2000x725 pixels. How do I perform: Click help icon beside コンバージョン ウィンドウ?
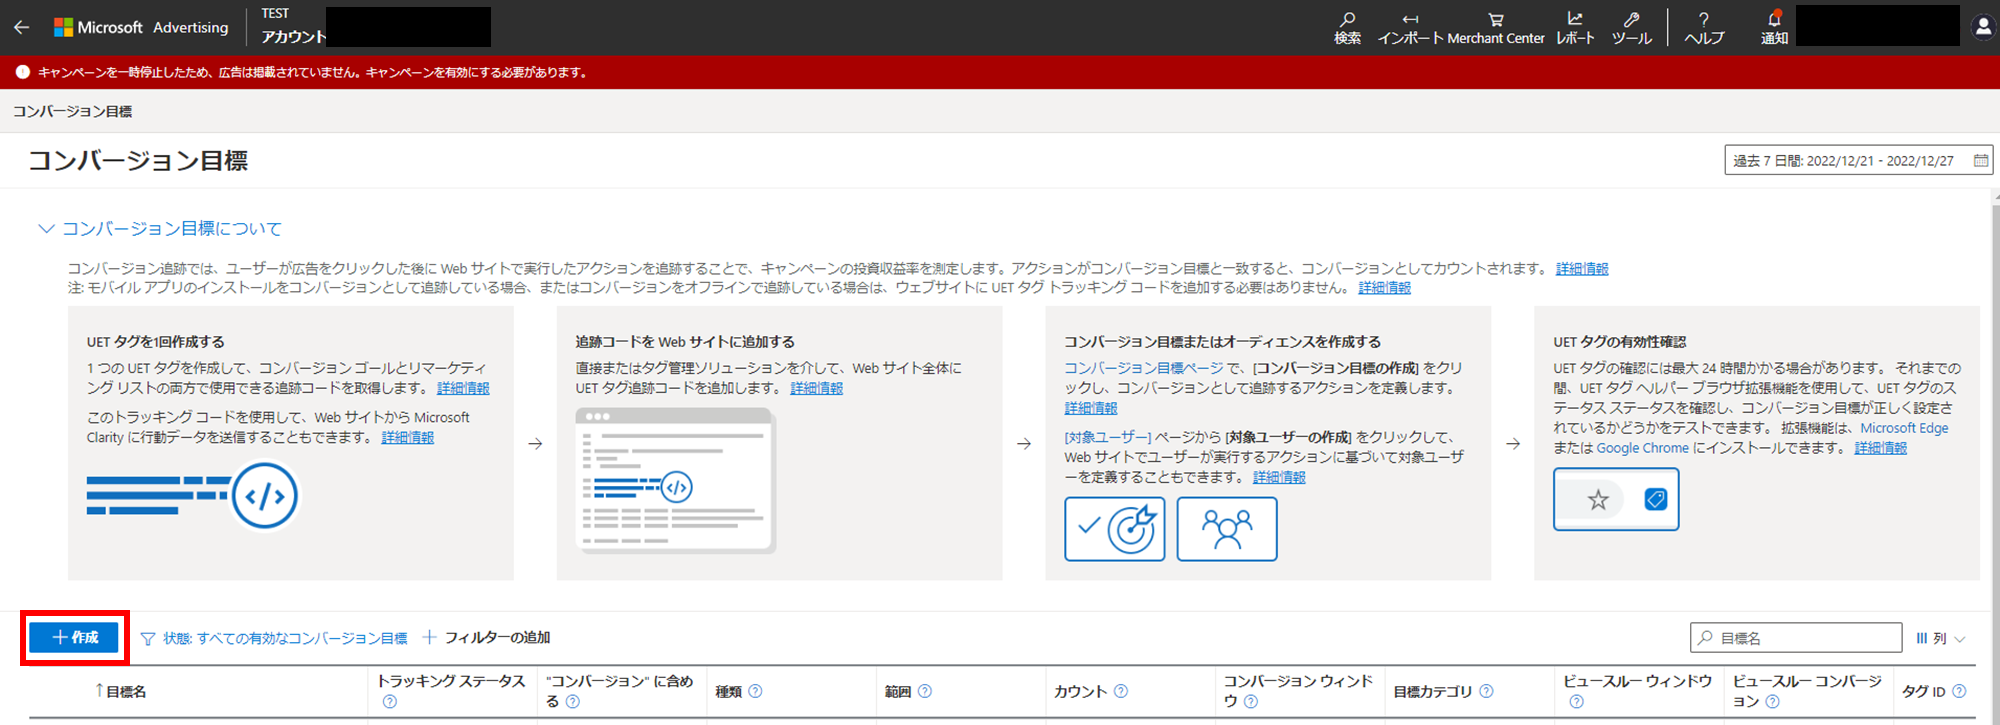tap(1251, 702)
